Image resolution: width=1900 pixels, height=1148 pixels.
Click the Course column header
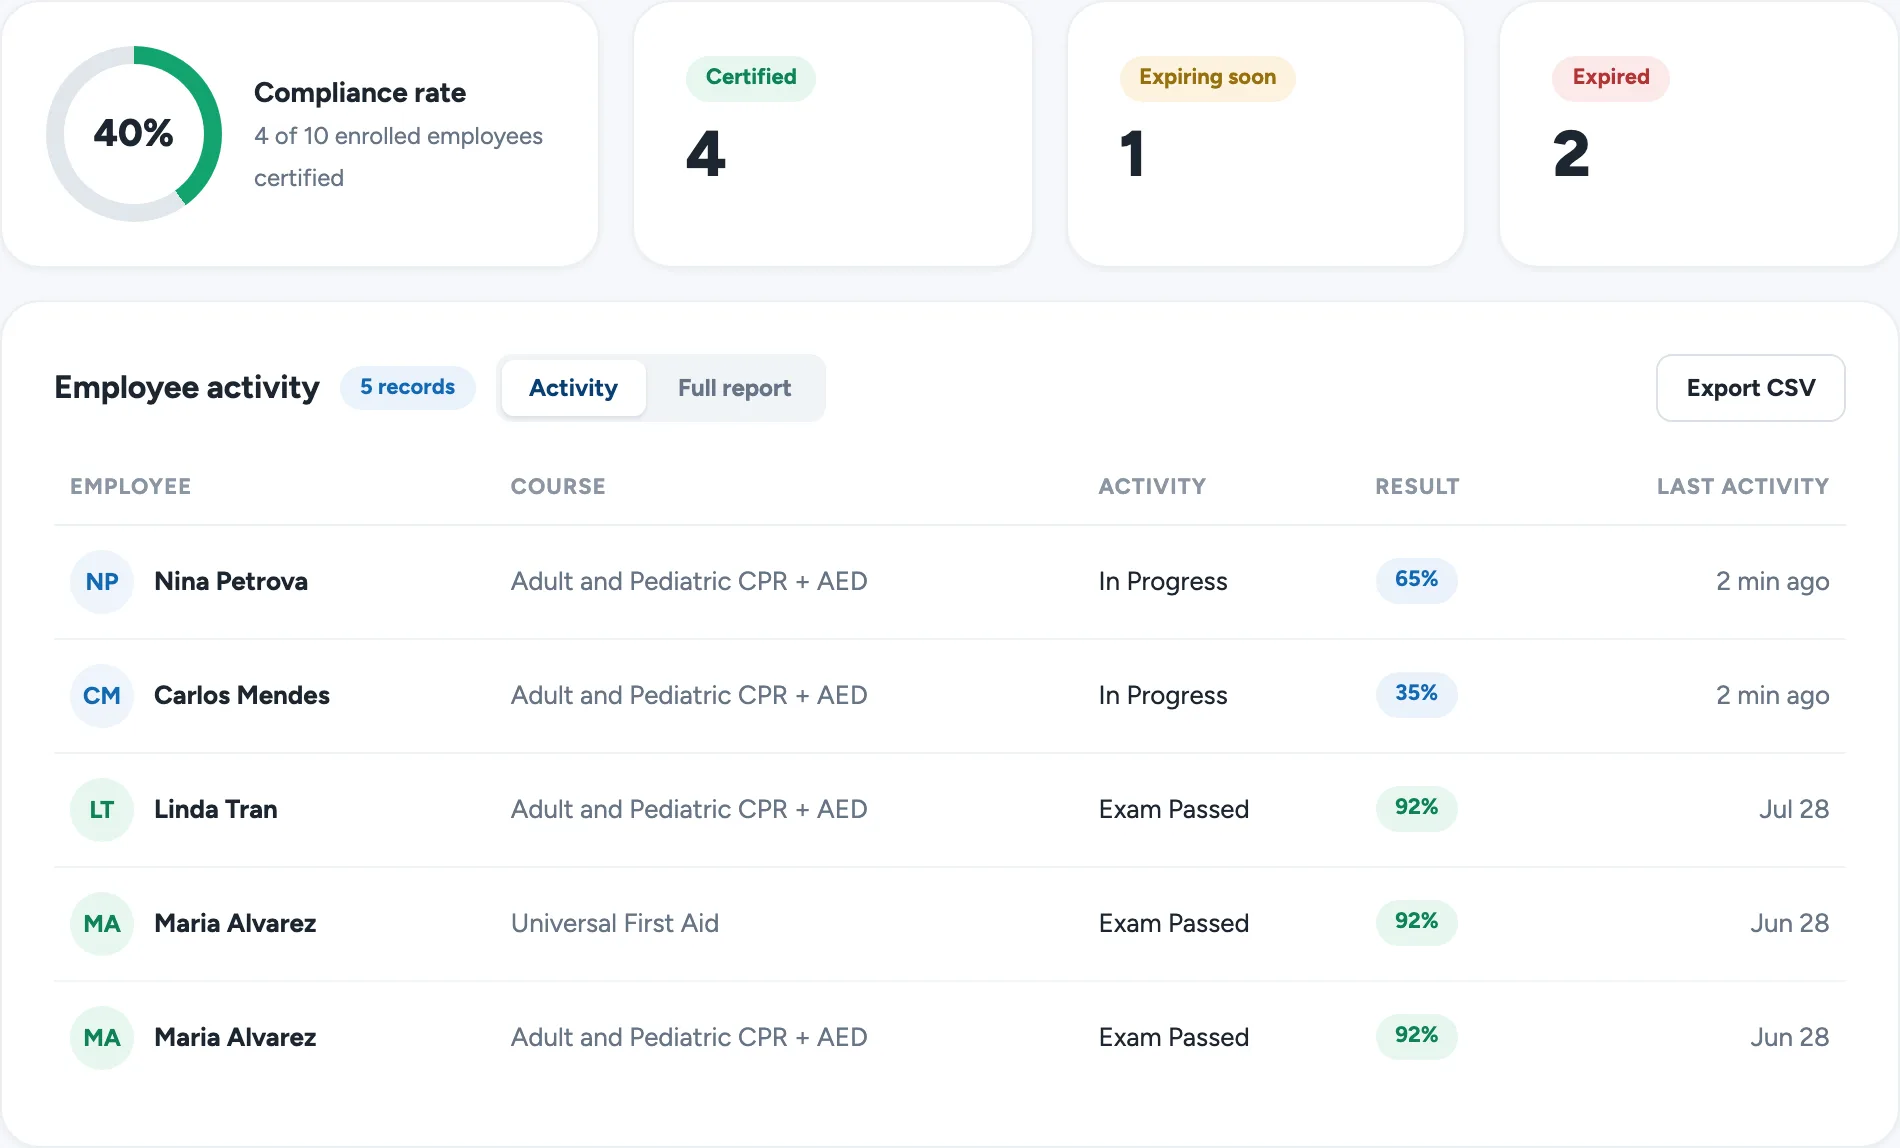(x=558, y=486)
